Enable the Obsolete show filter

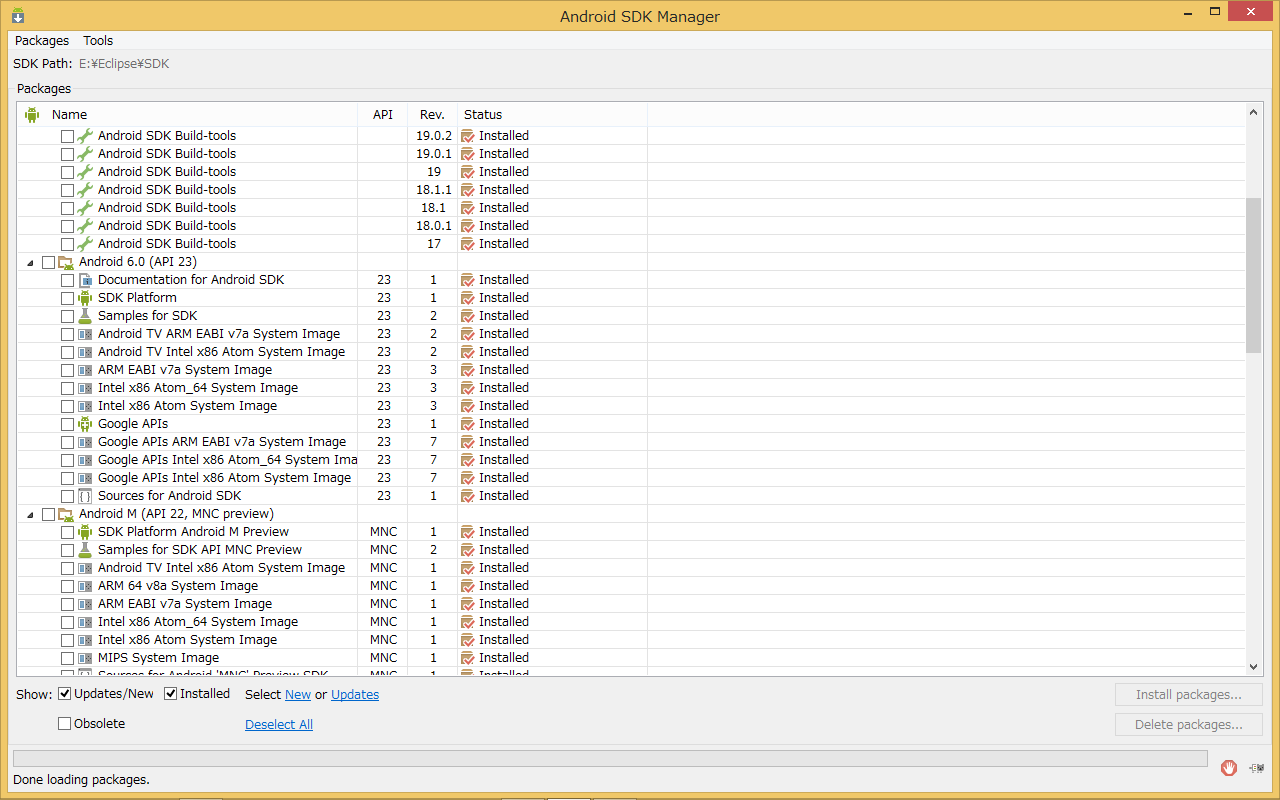coord(65,724)
